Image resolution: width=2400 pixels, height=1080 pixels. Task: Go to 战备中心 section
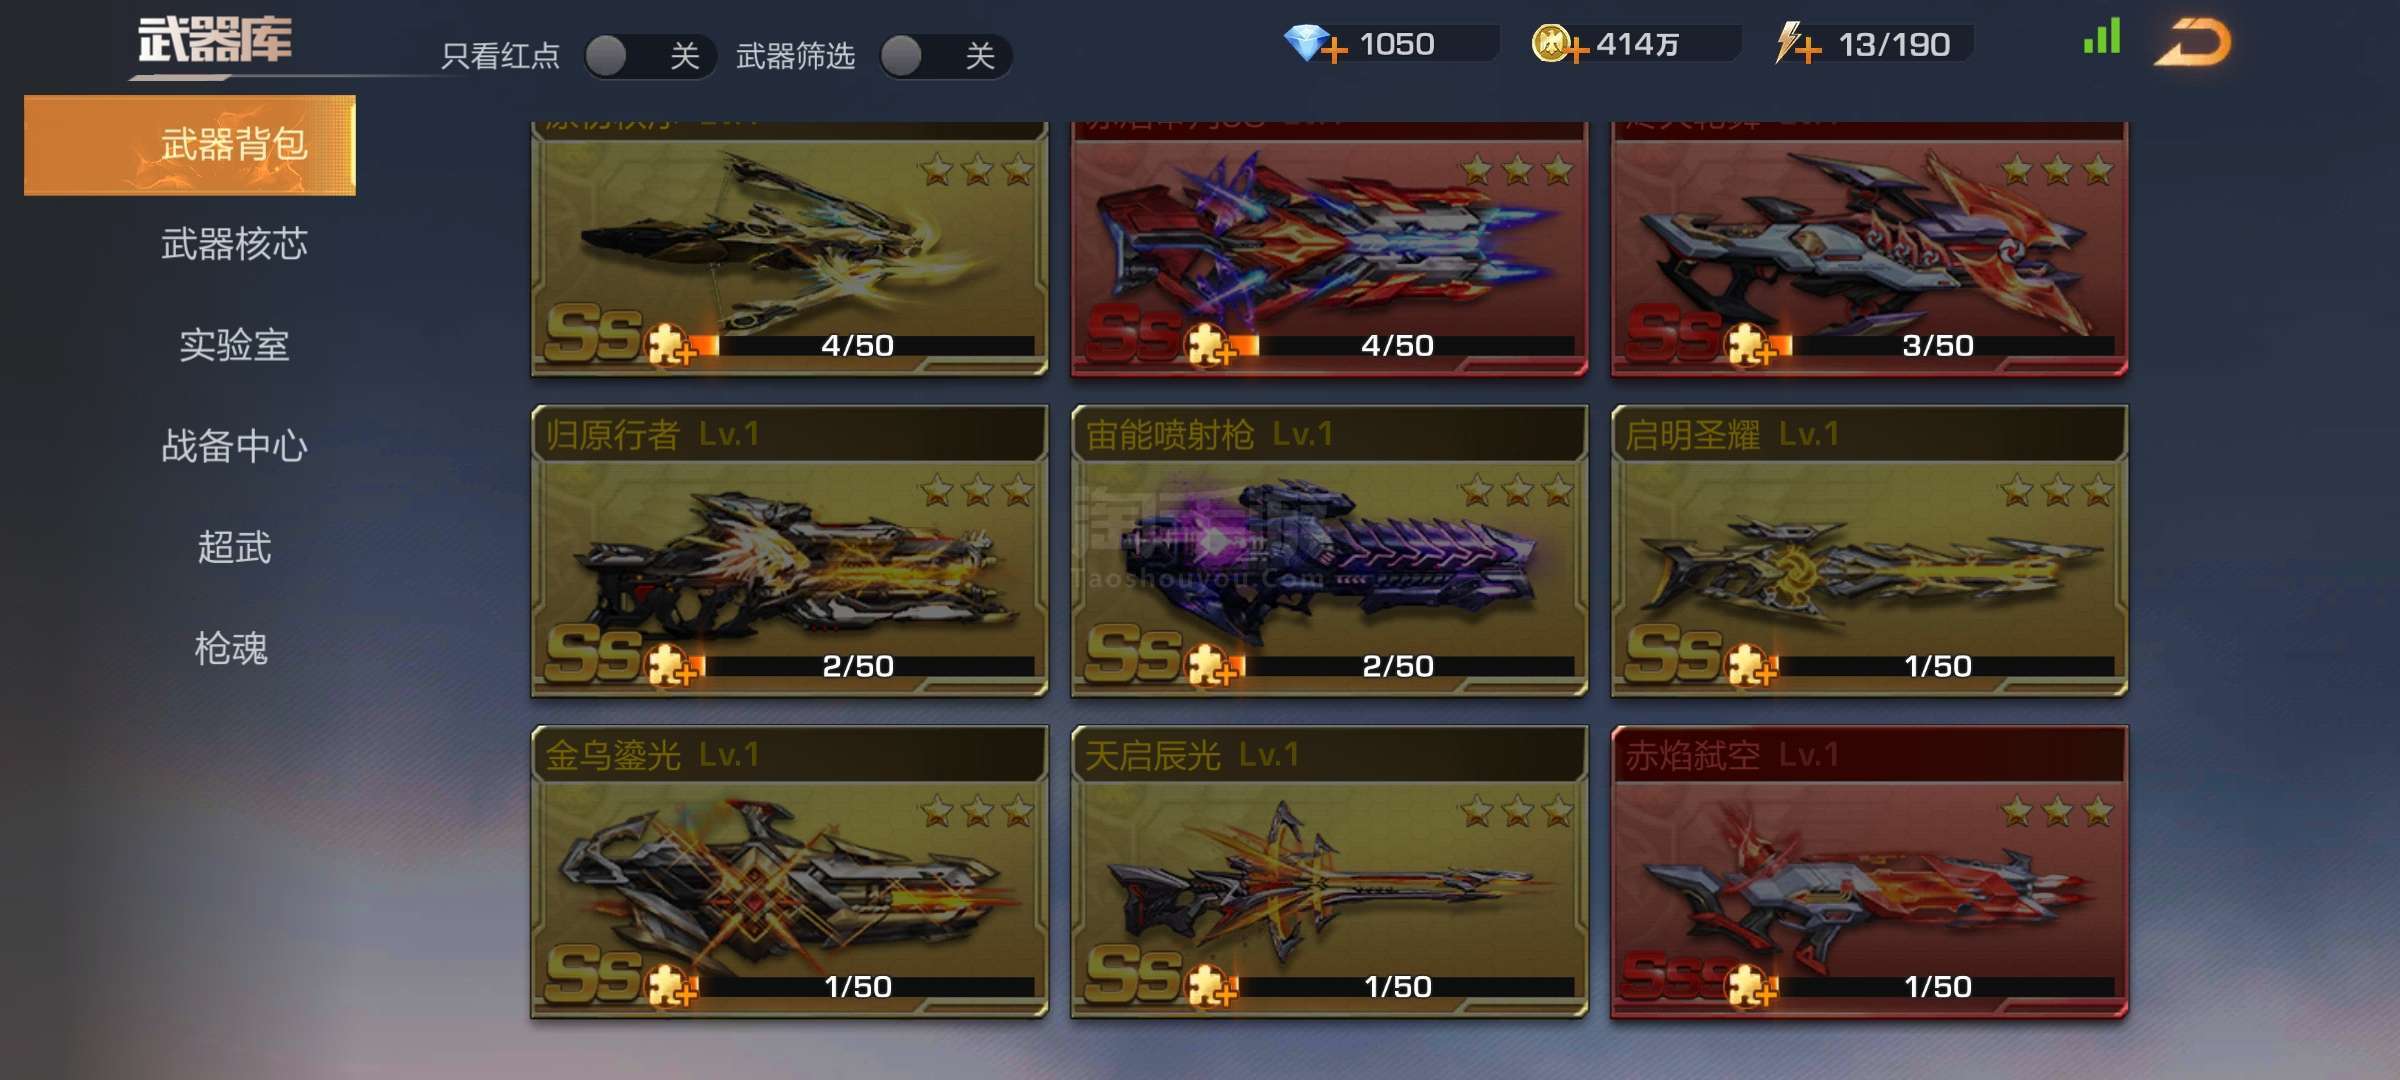(x=234, y=446)
